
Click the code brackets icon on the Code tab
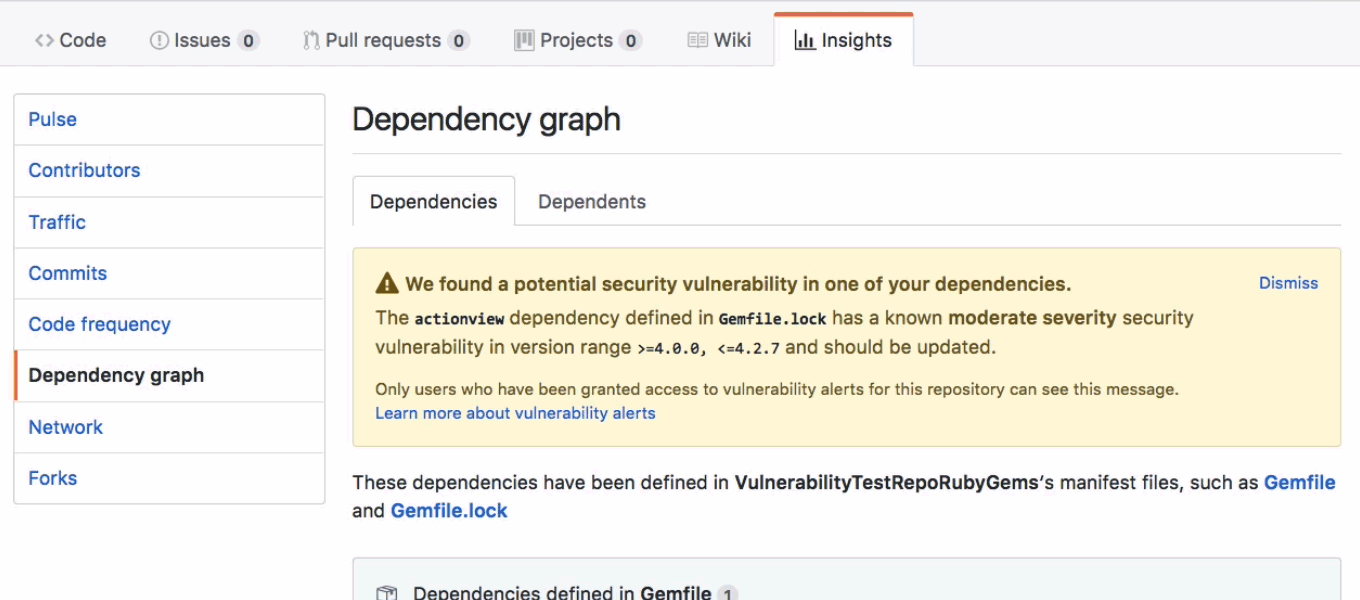point(42,40)
